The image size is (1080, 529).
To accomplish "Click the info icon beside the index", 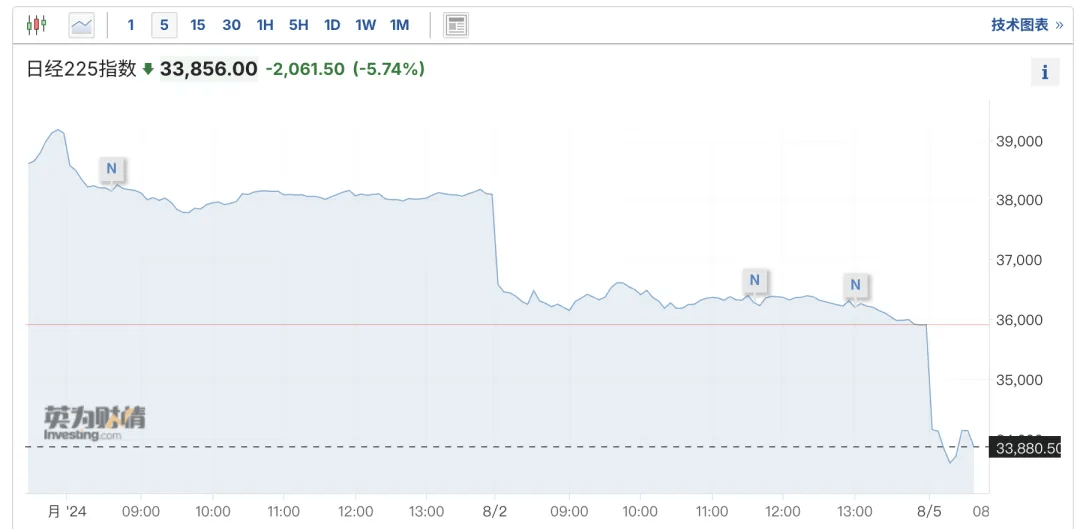I will click(x=1045, y=72).
